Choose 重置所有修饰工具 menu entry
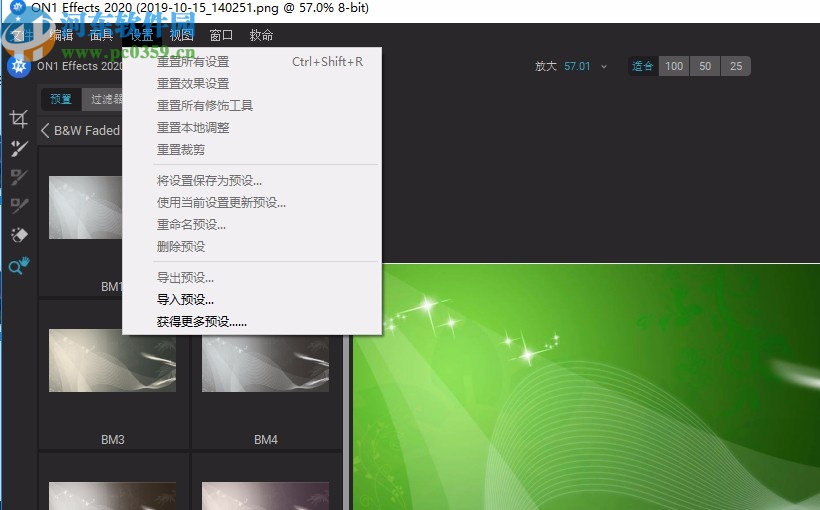 point(252,106)
